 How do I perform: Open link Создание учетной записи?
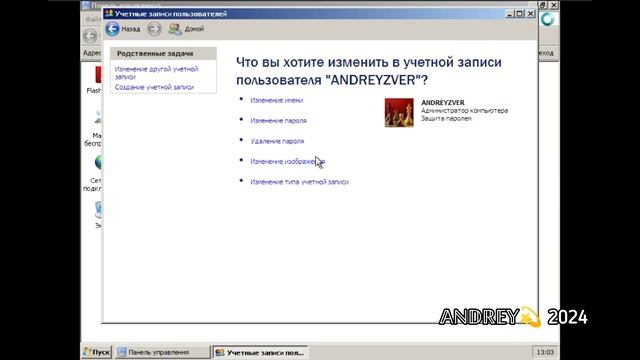point(154,87)
